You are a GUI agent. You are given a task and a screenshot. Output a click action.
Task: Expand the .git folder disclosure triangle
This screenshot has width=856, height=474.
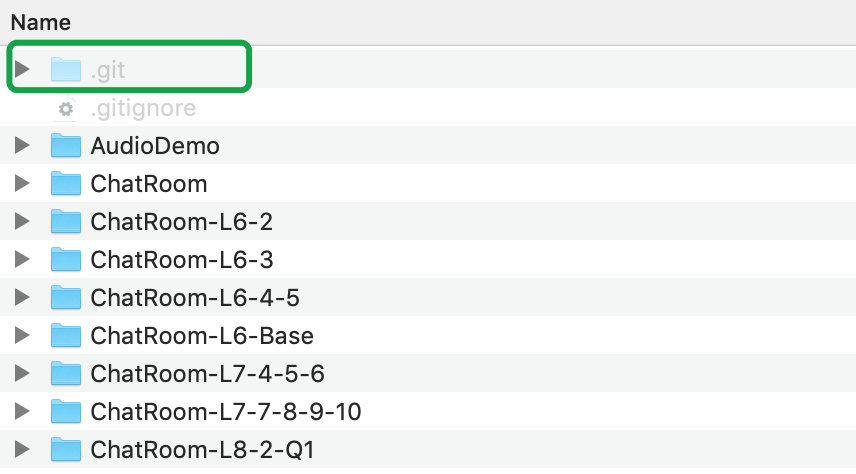coord(22,70)
